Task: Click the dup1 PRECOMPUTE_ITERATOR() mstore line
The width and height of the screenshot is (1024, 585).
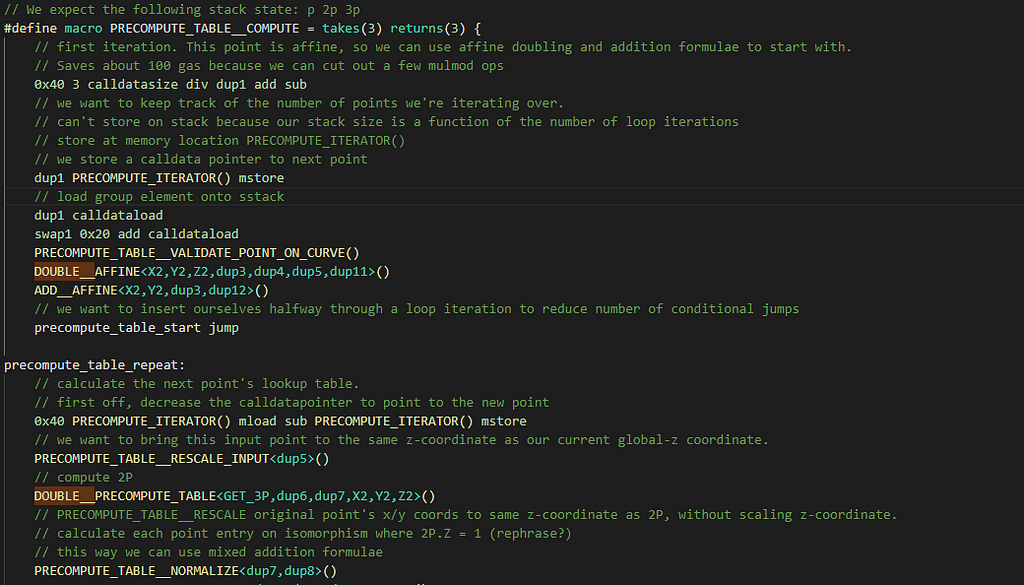Action: pyautogui.click(x=159, y=178)
